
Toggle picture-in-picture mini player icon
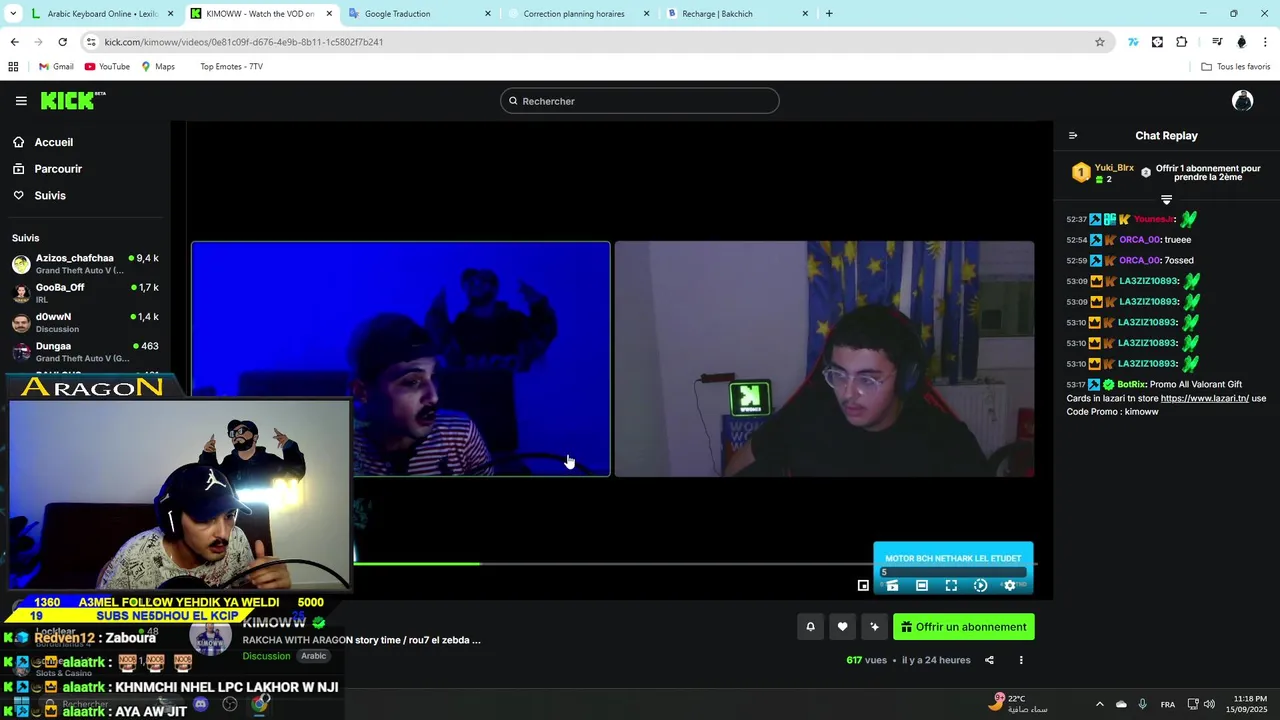(863, 586)
